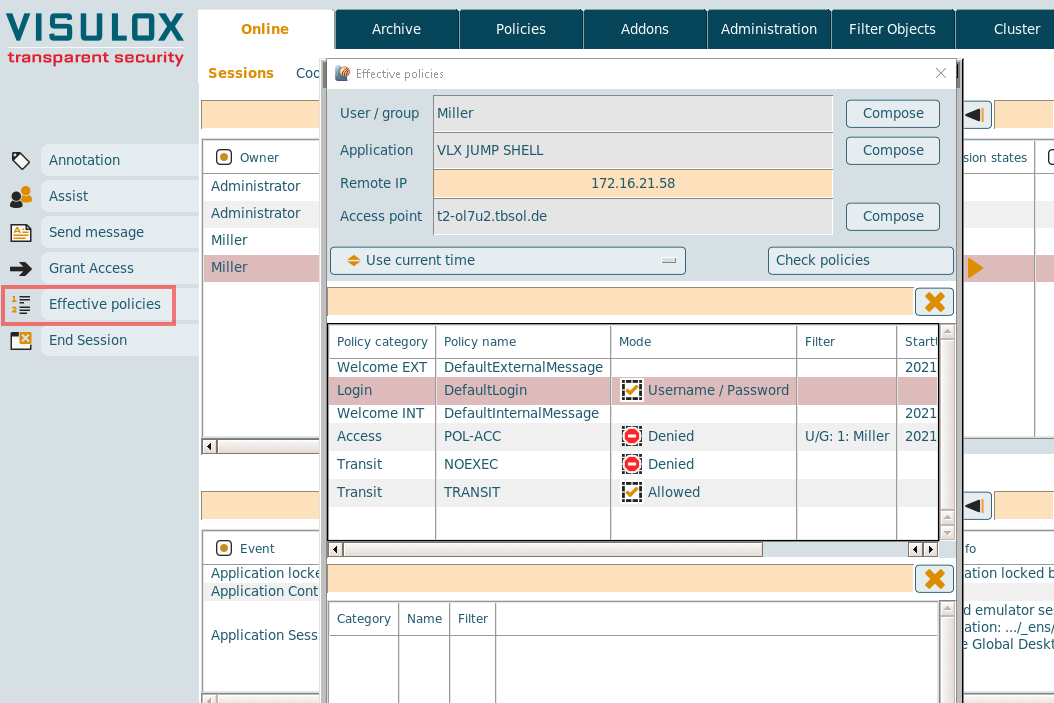
Task: Toggle the Event column header selector
Action: pos(224,548)
